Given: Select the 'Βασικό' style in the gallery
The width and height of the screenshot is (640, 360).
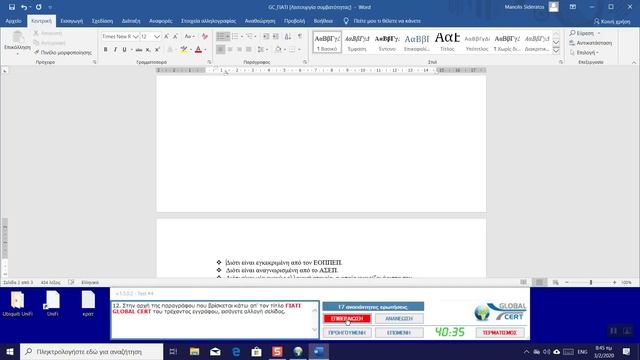Looking at the screenshot, I should point(327,42).
